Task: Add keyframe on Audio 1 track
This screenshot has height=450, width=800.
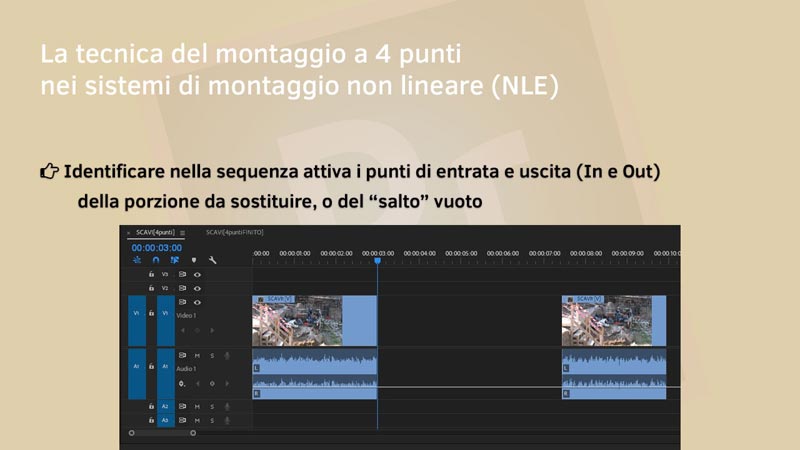Action: (x=212, y=384)
